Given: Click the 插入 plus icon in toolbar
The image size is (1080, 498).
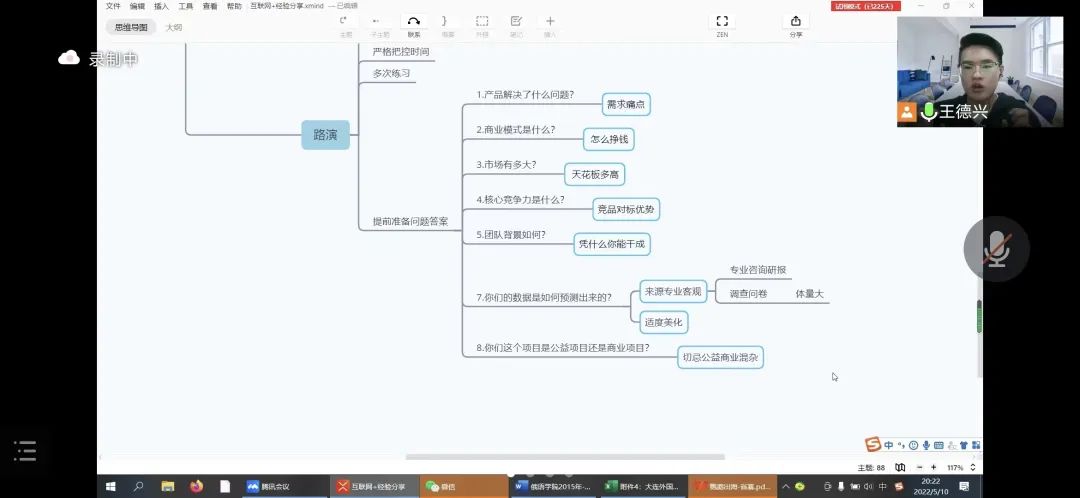Looking at the screenshot, I should click(x=550, y=21).
